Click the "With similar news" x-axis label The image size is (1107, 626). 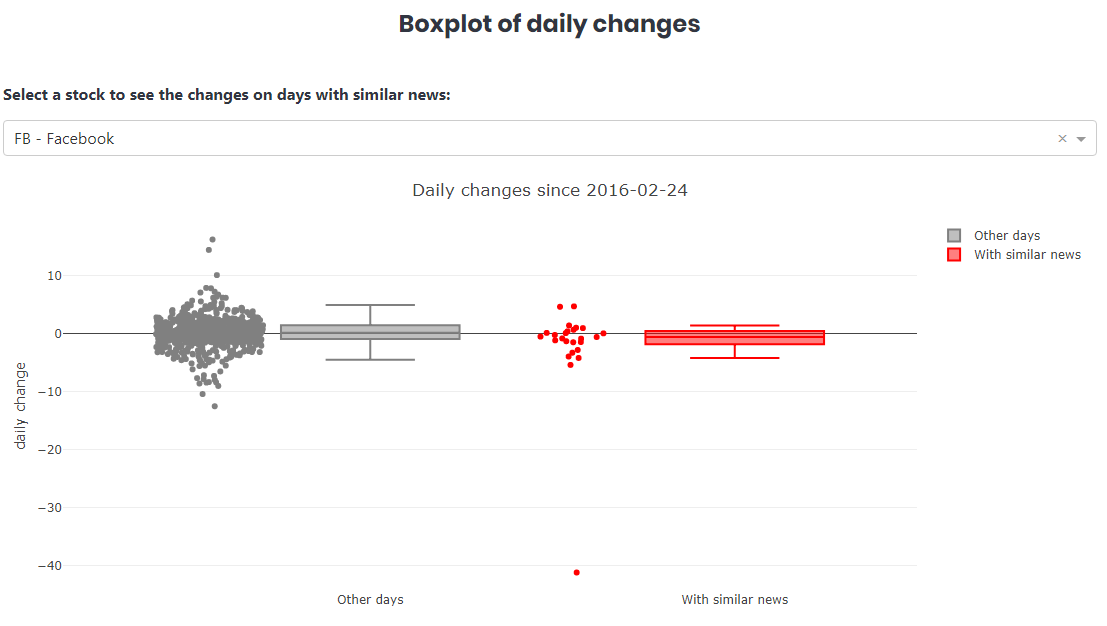pyautogui.click(x=734, y=600)
